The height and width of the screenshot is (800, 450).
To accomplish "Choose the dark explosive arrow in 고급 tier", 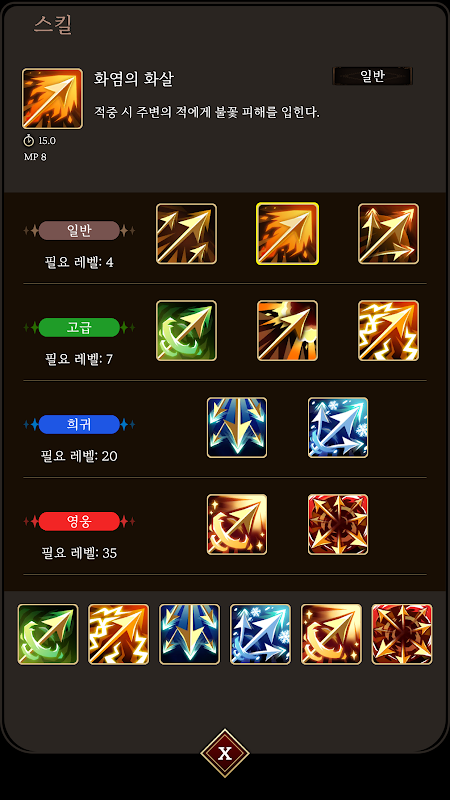I will pos(287,331).
